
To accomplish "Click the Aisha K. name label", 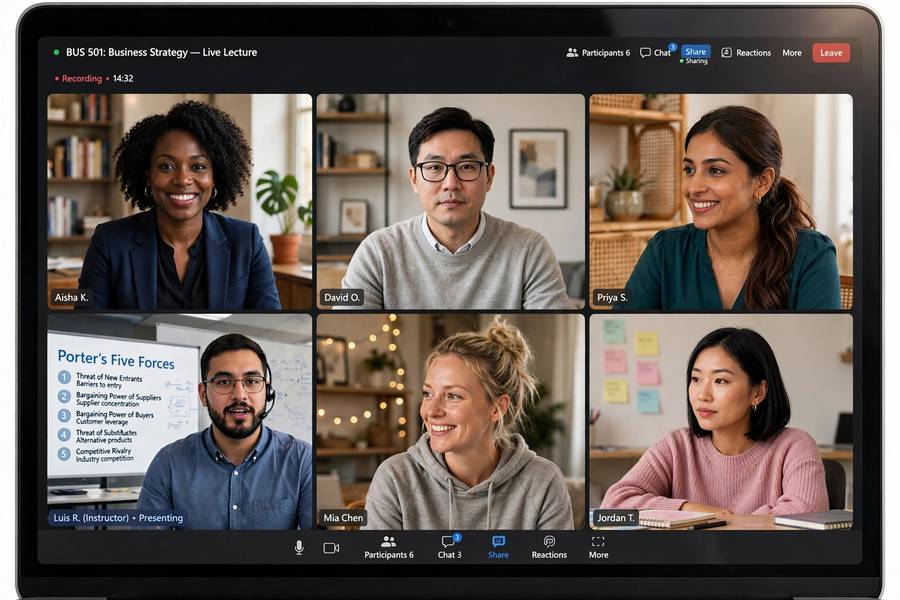I will 71,297.
